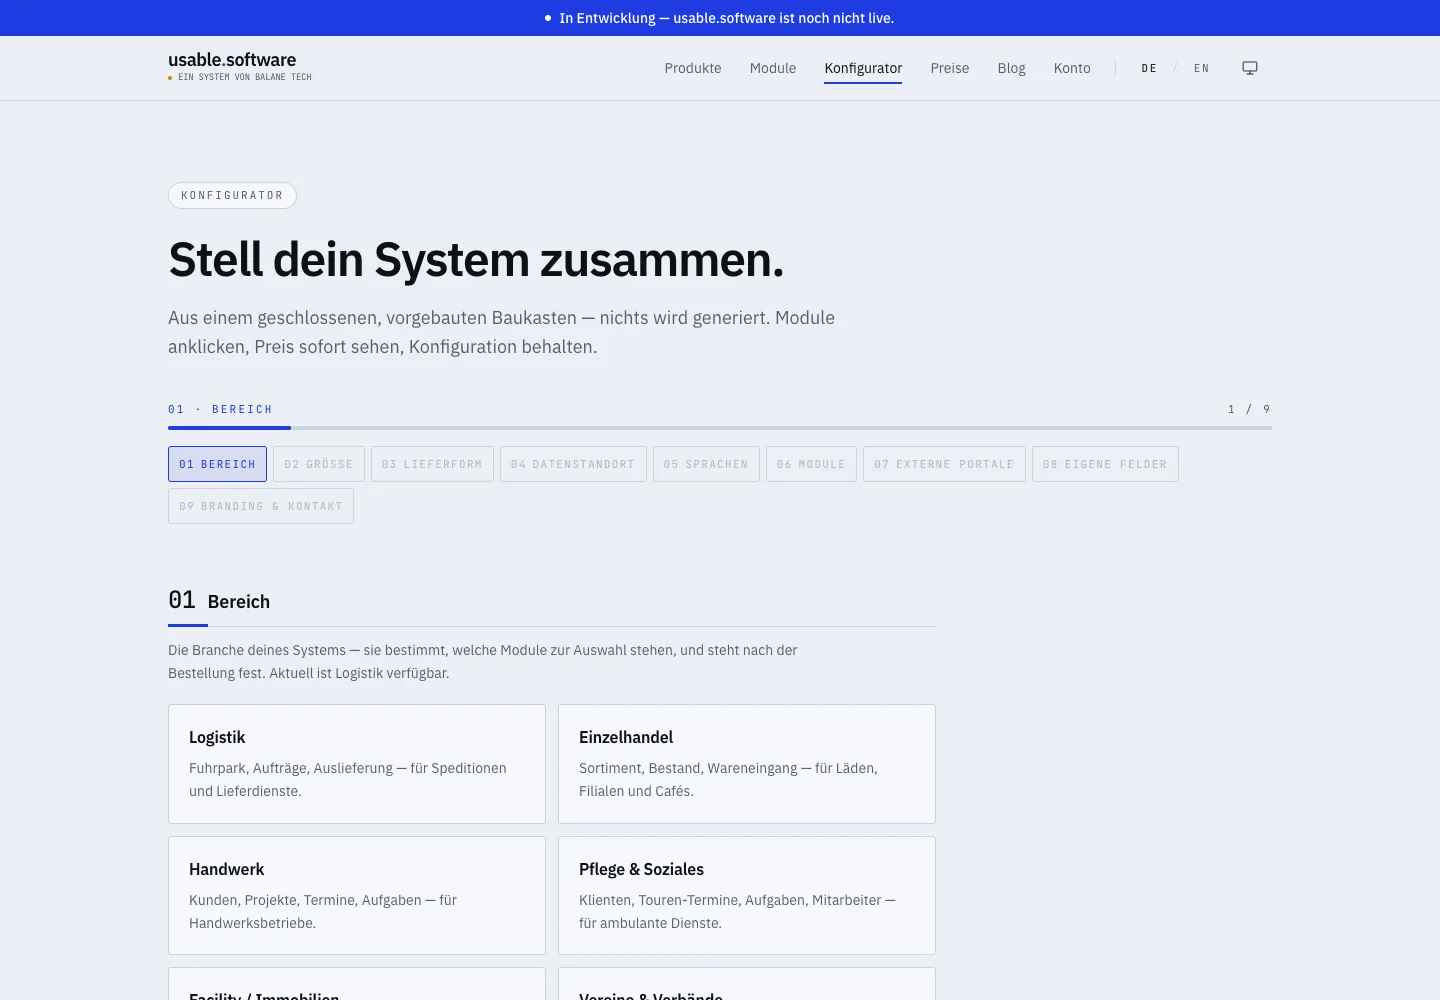The height and width of the screenshot is (1000, 1440).
Task: Switch language to DE
Action: click(x=1149, y=68)
